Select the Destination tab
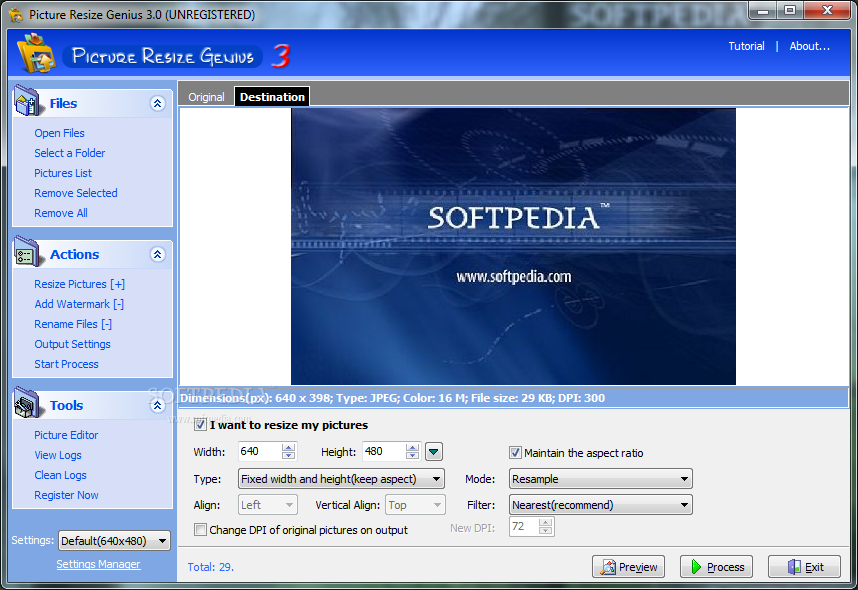The image size is (858, 590). 272,97
